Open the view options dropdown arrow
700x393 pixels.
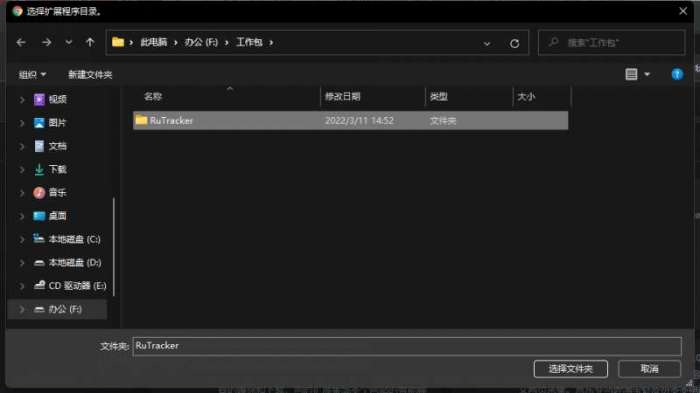point(647,74)
